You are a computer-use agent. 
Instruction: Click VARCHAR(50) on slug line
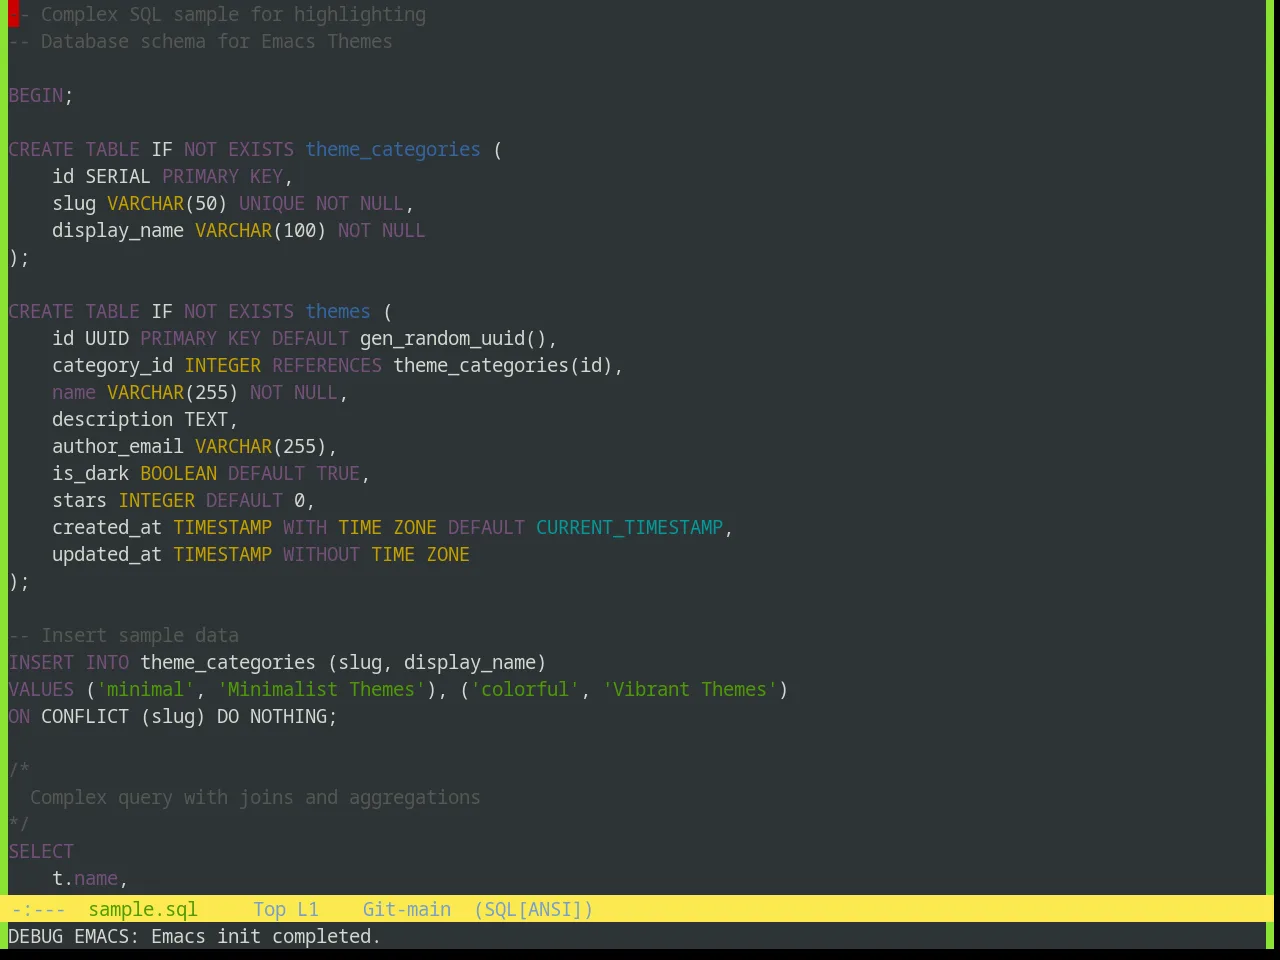(167, 203)
